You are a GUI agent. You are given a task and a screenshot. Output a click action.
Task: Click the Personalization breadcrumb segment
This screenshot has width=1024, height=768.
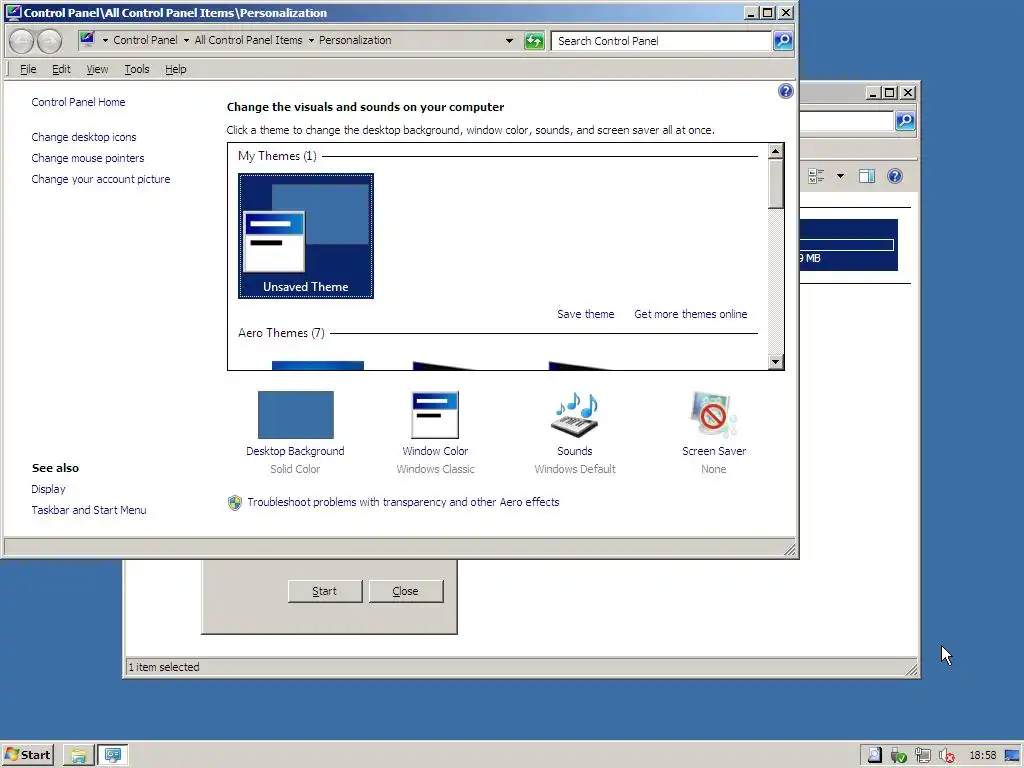[355, 40]
